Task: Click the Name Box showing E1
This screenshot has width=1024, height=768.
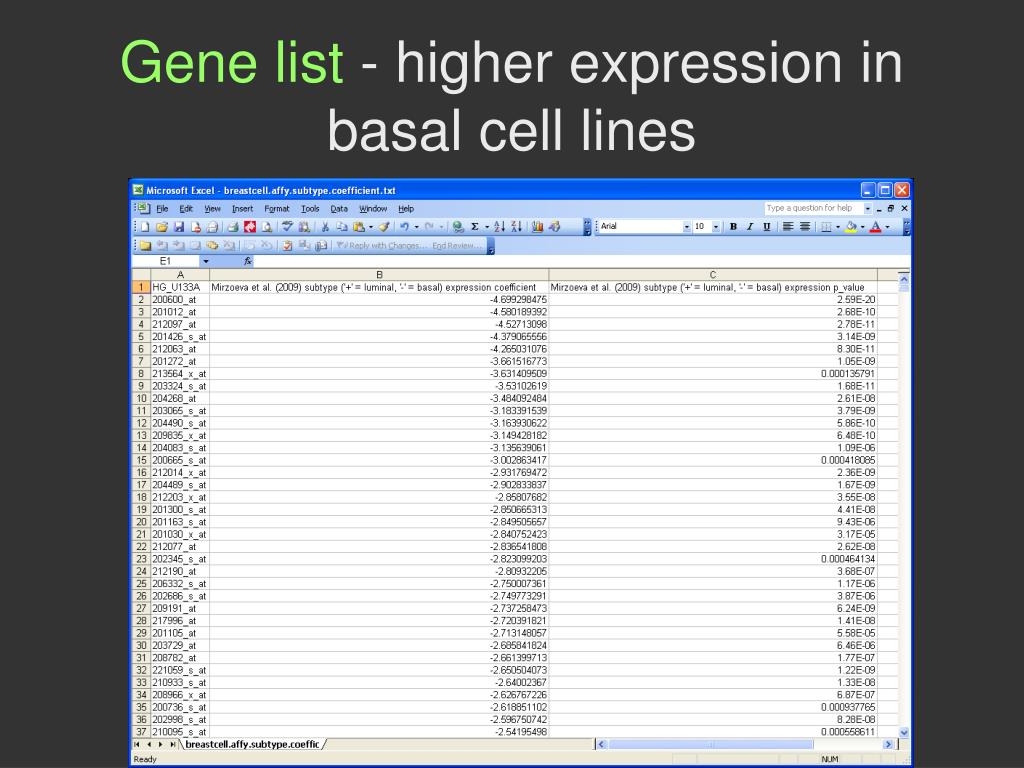Action: coord(166,261)
